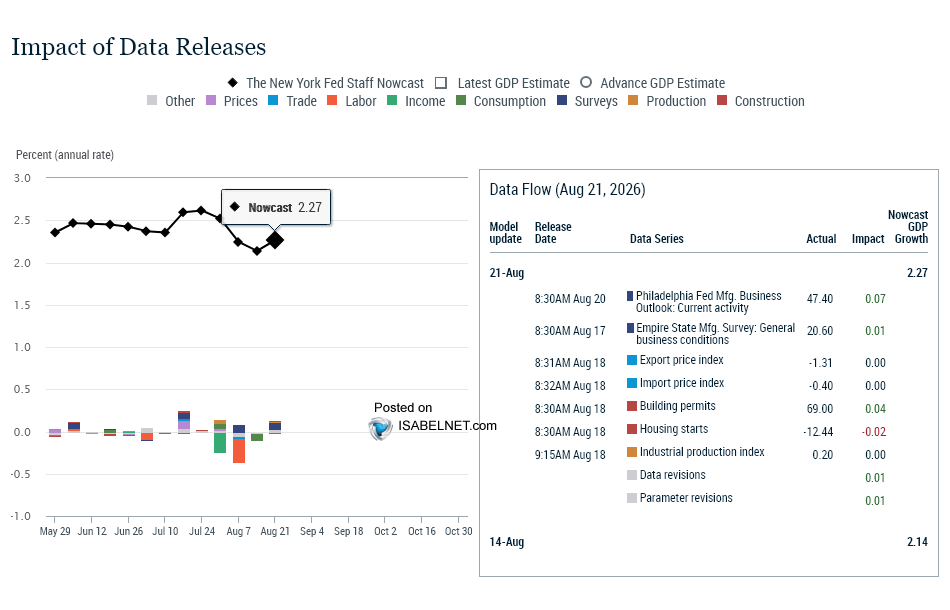
Task: Click the Labor legend orange-red swatch
Action: [x=332, y=100]
